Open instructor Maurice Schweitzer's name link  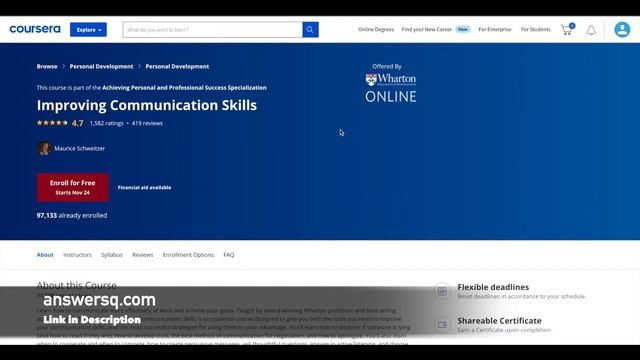80,149
